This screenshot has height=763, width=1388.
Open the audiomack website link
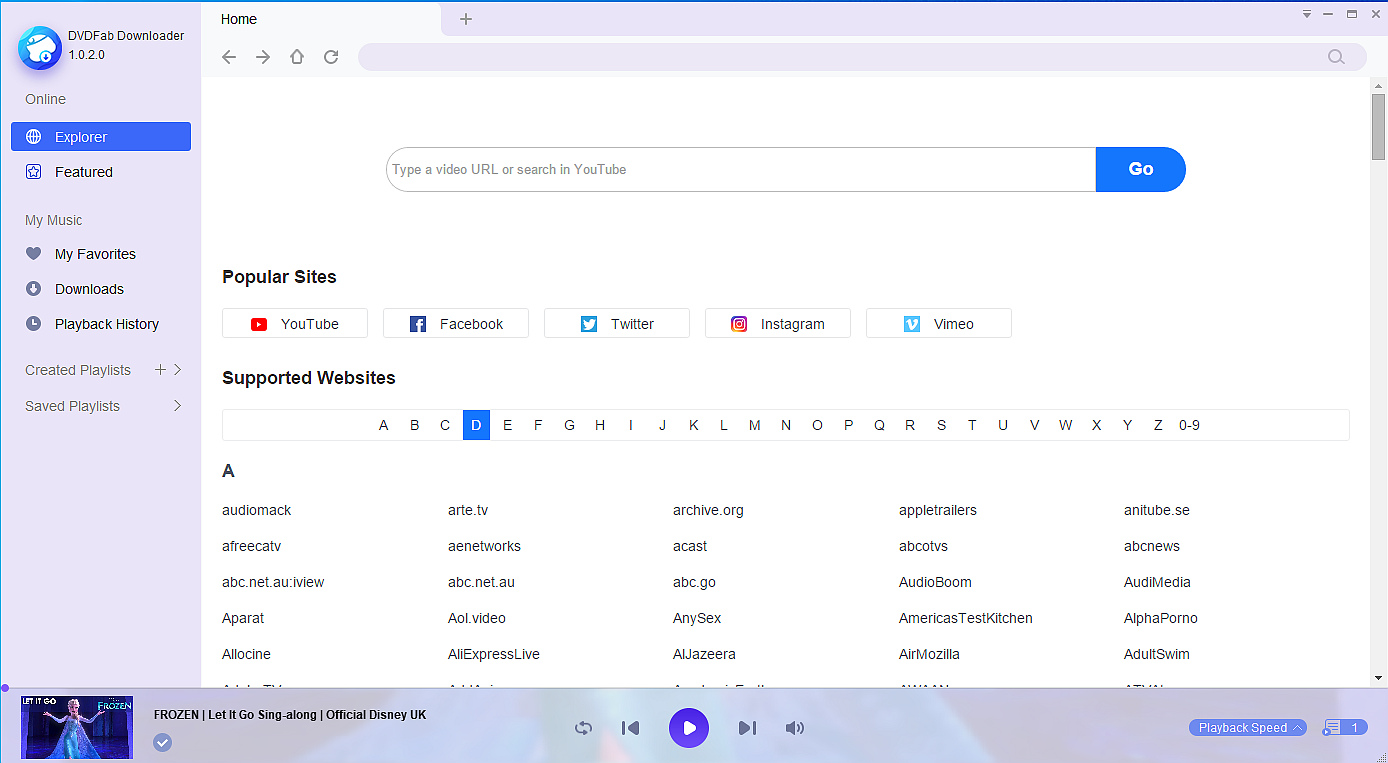tap(257, 510)
